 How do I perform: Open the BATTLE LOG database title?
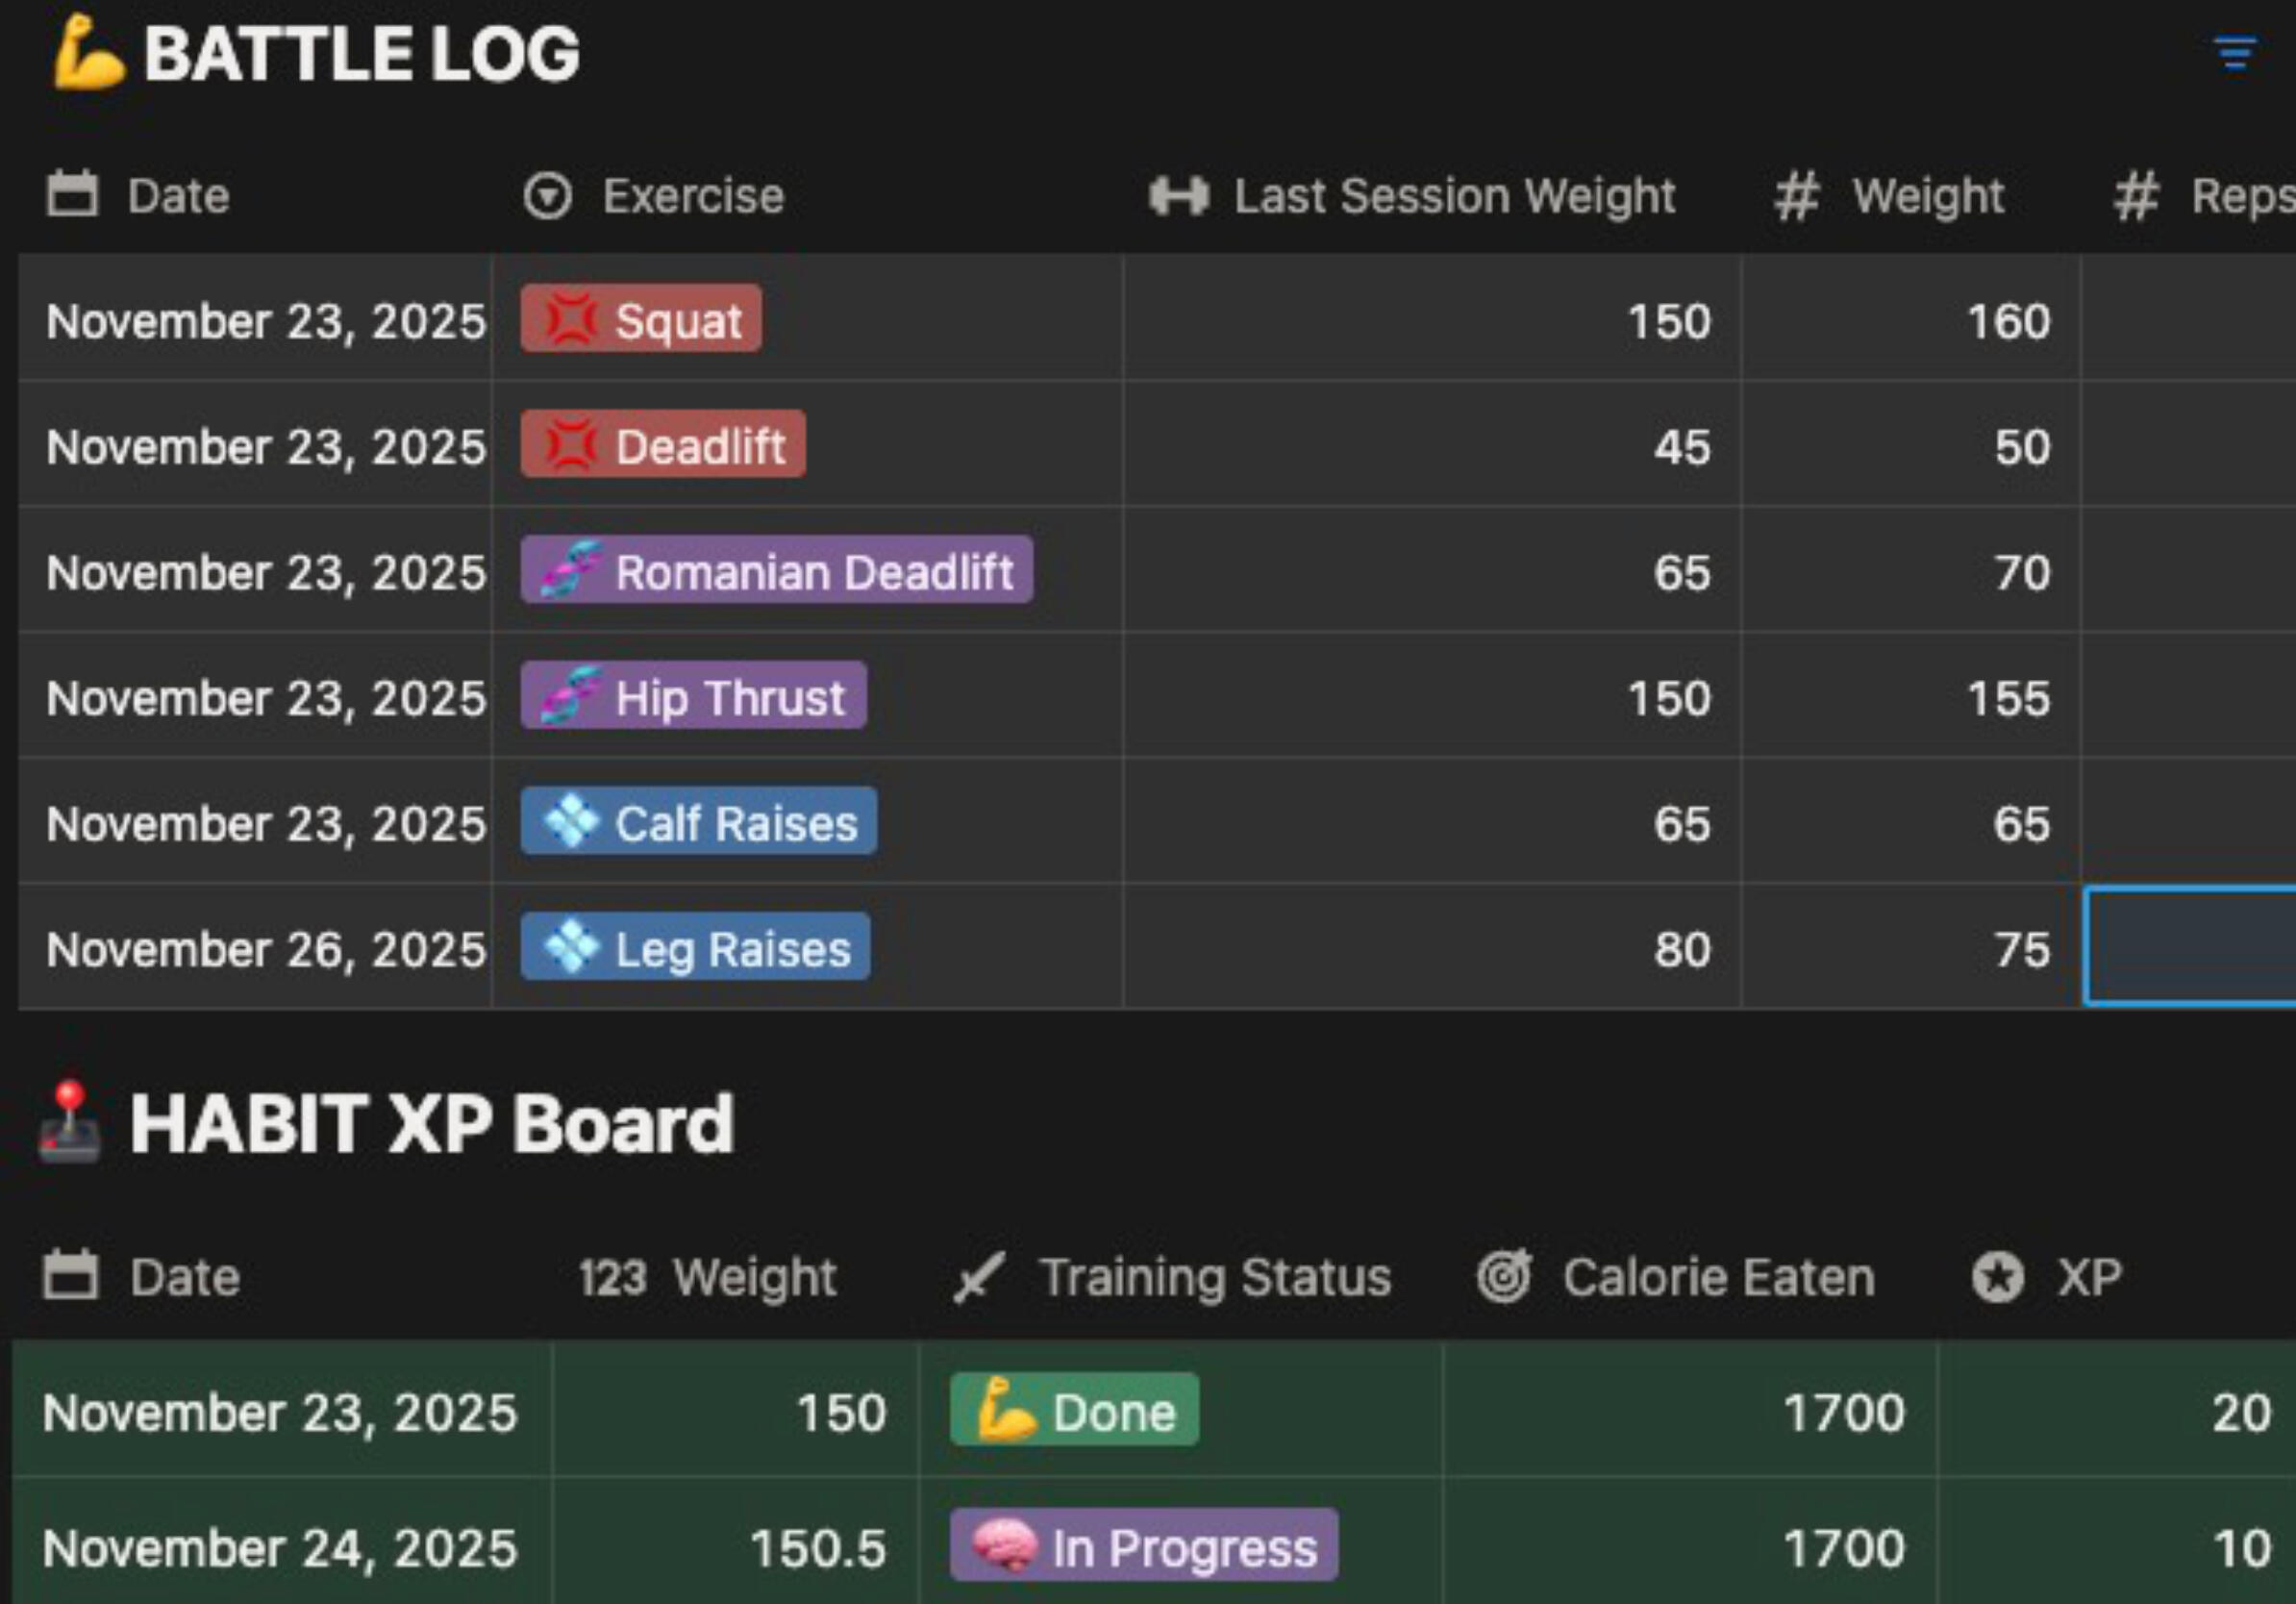[x=361, y=53]
